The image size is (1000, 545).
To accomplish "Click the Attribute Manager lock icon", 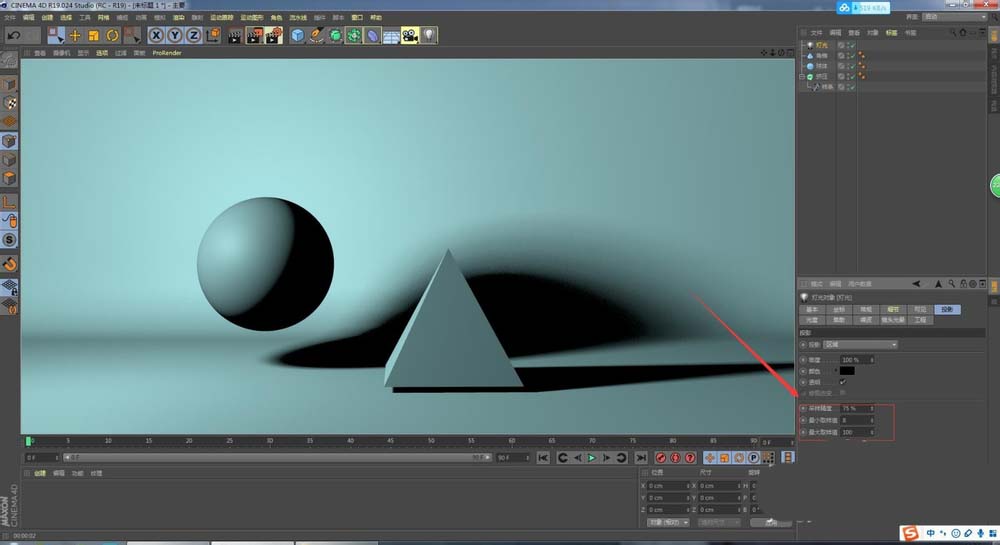I will coord(964,284).
